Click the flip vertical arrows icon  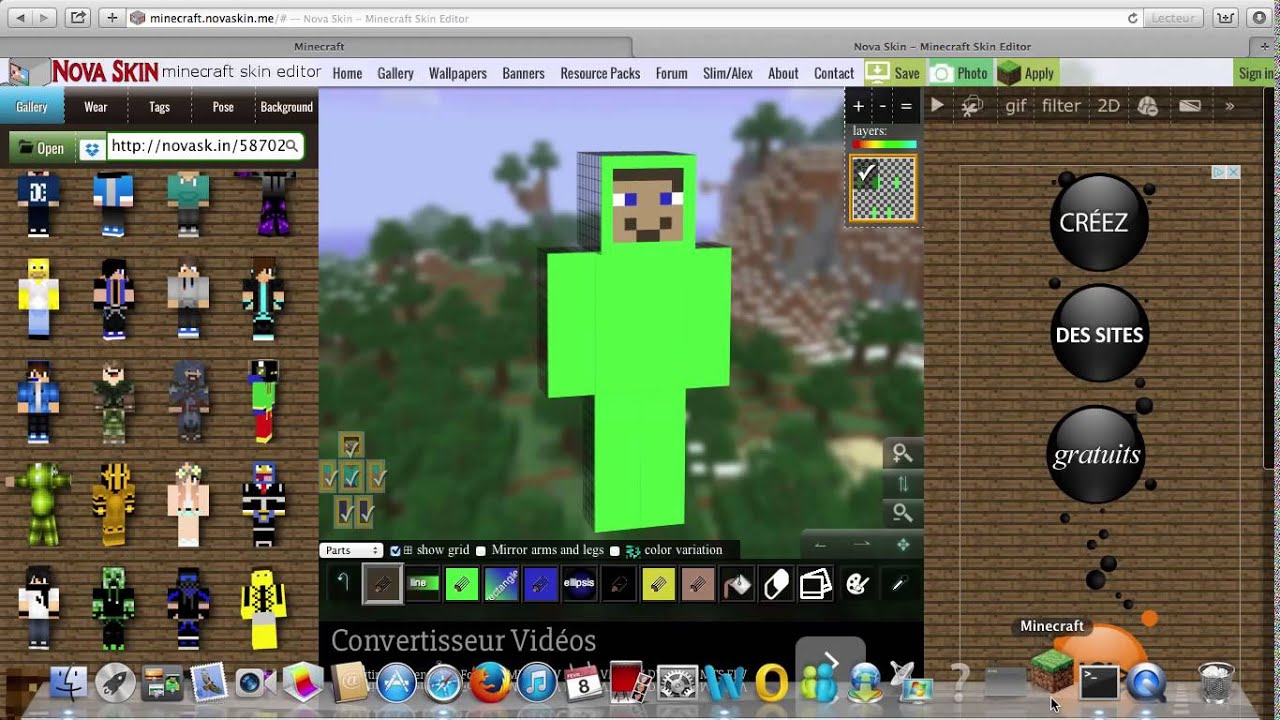click(x=903, y=484)
